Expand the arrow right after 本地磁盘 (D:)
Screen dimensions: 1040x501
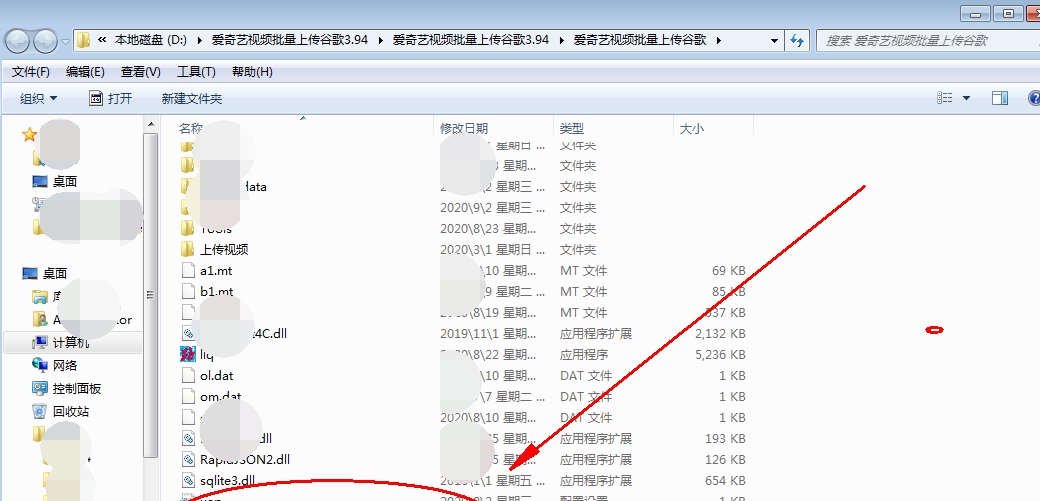[200, 40]
